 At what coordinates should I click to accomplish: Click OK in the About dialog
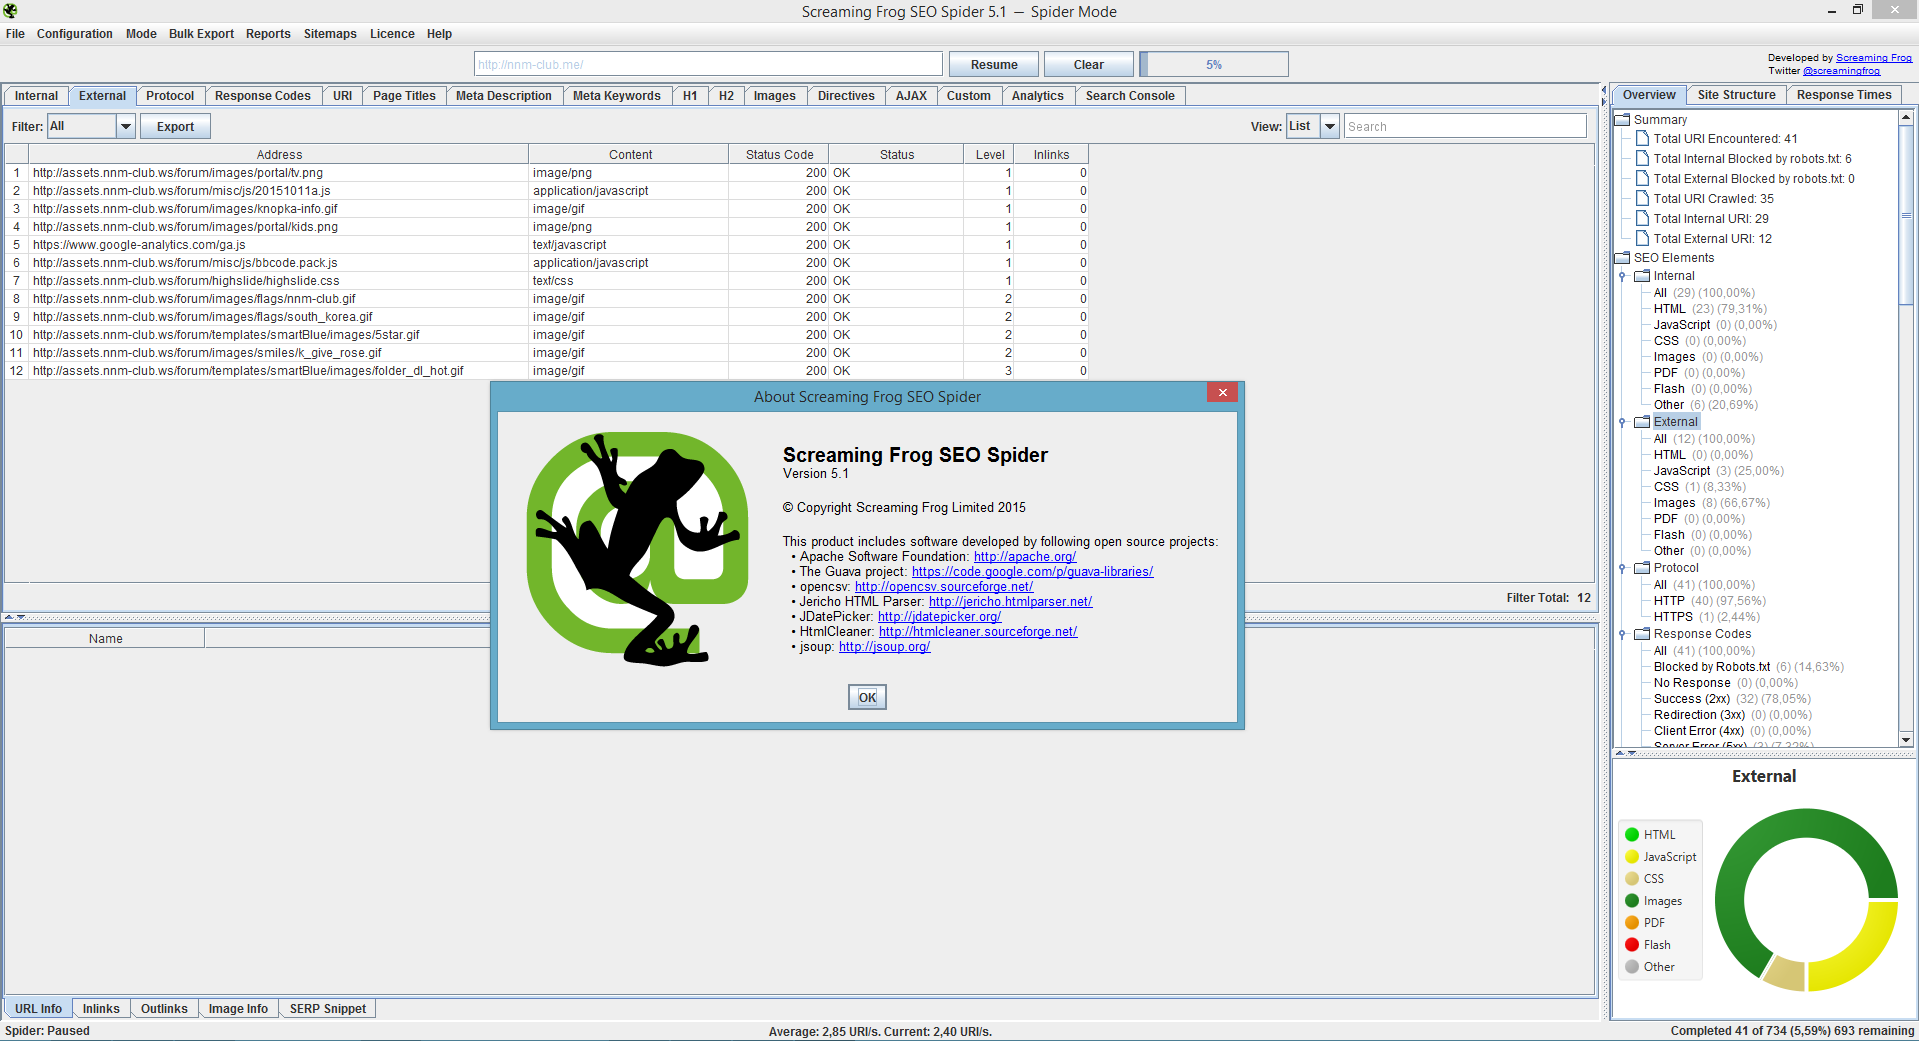[x=867, y=698]
